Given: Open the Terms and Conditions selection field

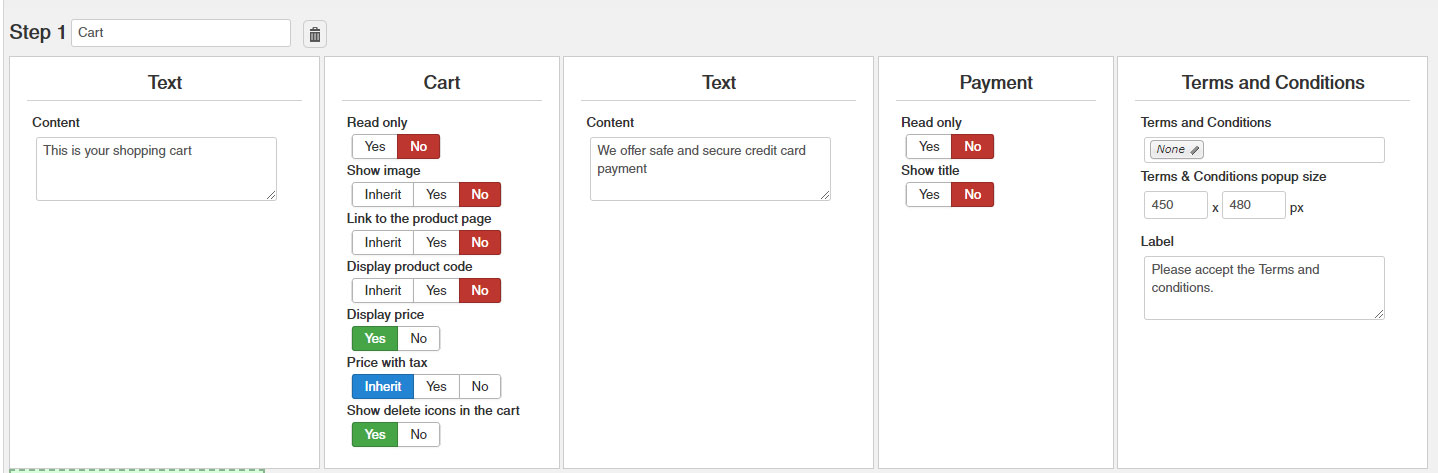Looking at the screenshot, I should pyautogui.click(x=1290, y=150).
